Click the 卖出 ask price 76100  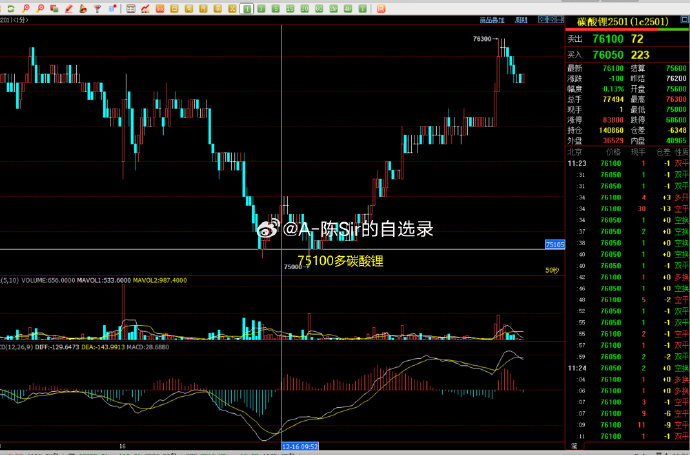(608, 38)
